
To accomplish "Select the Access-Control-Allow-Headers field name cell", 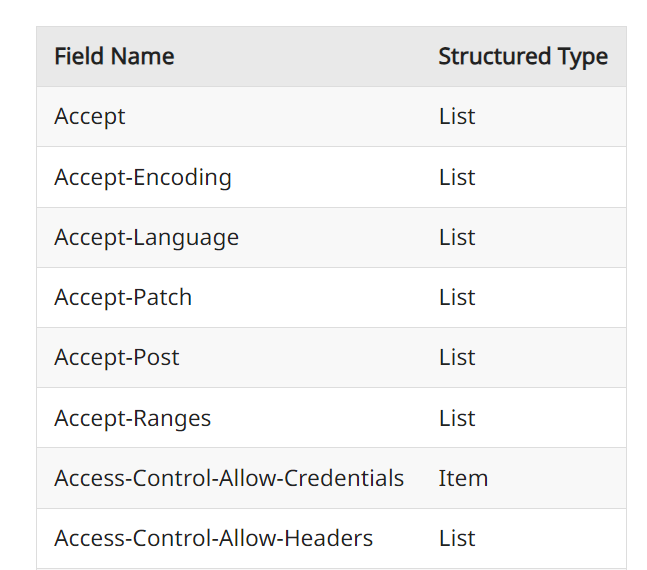I will [213, 538].
